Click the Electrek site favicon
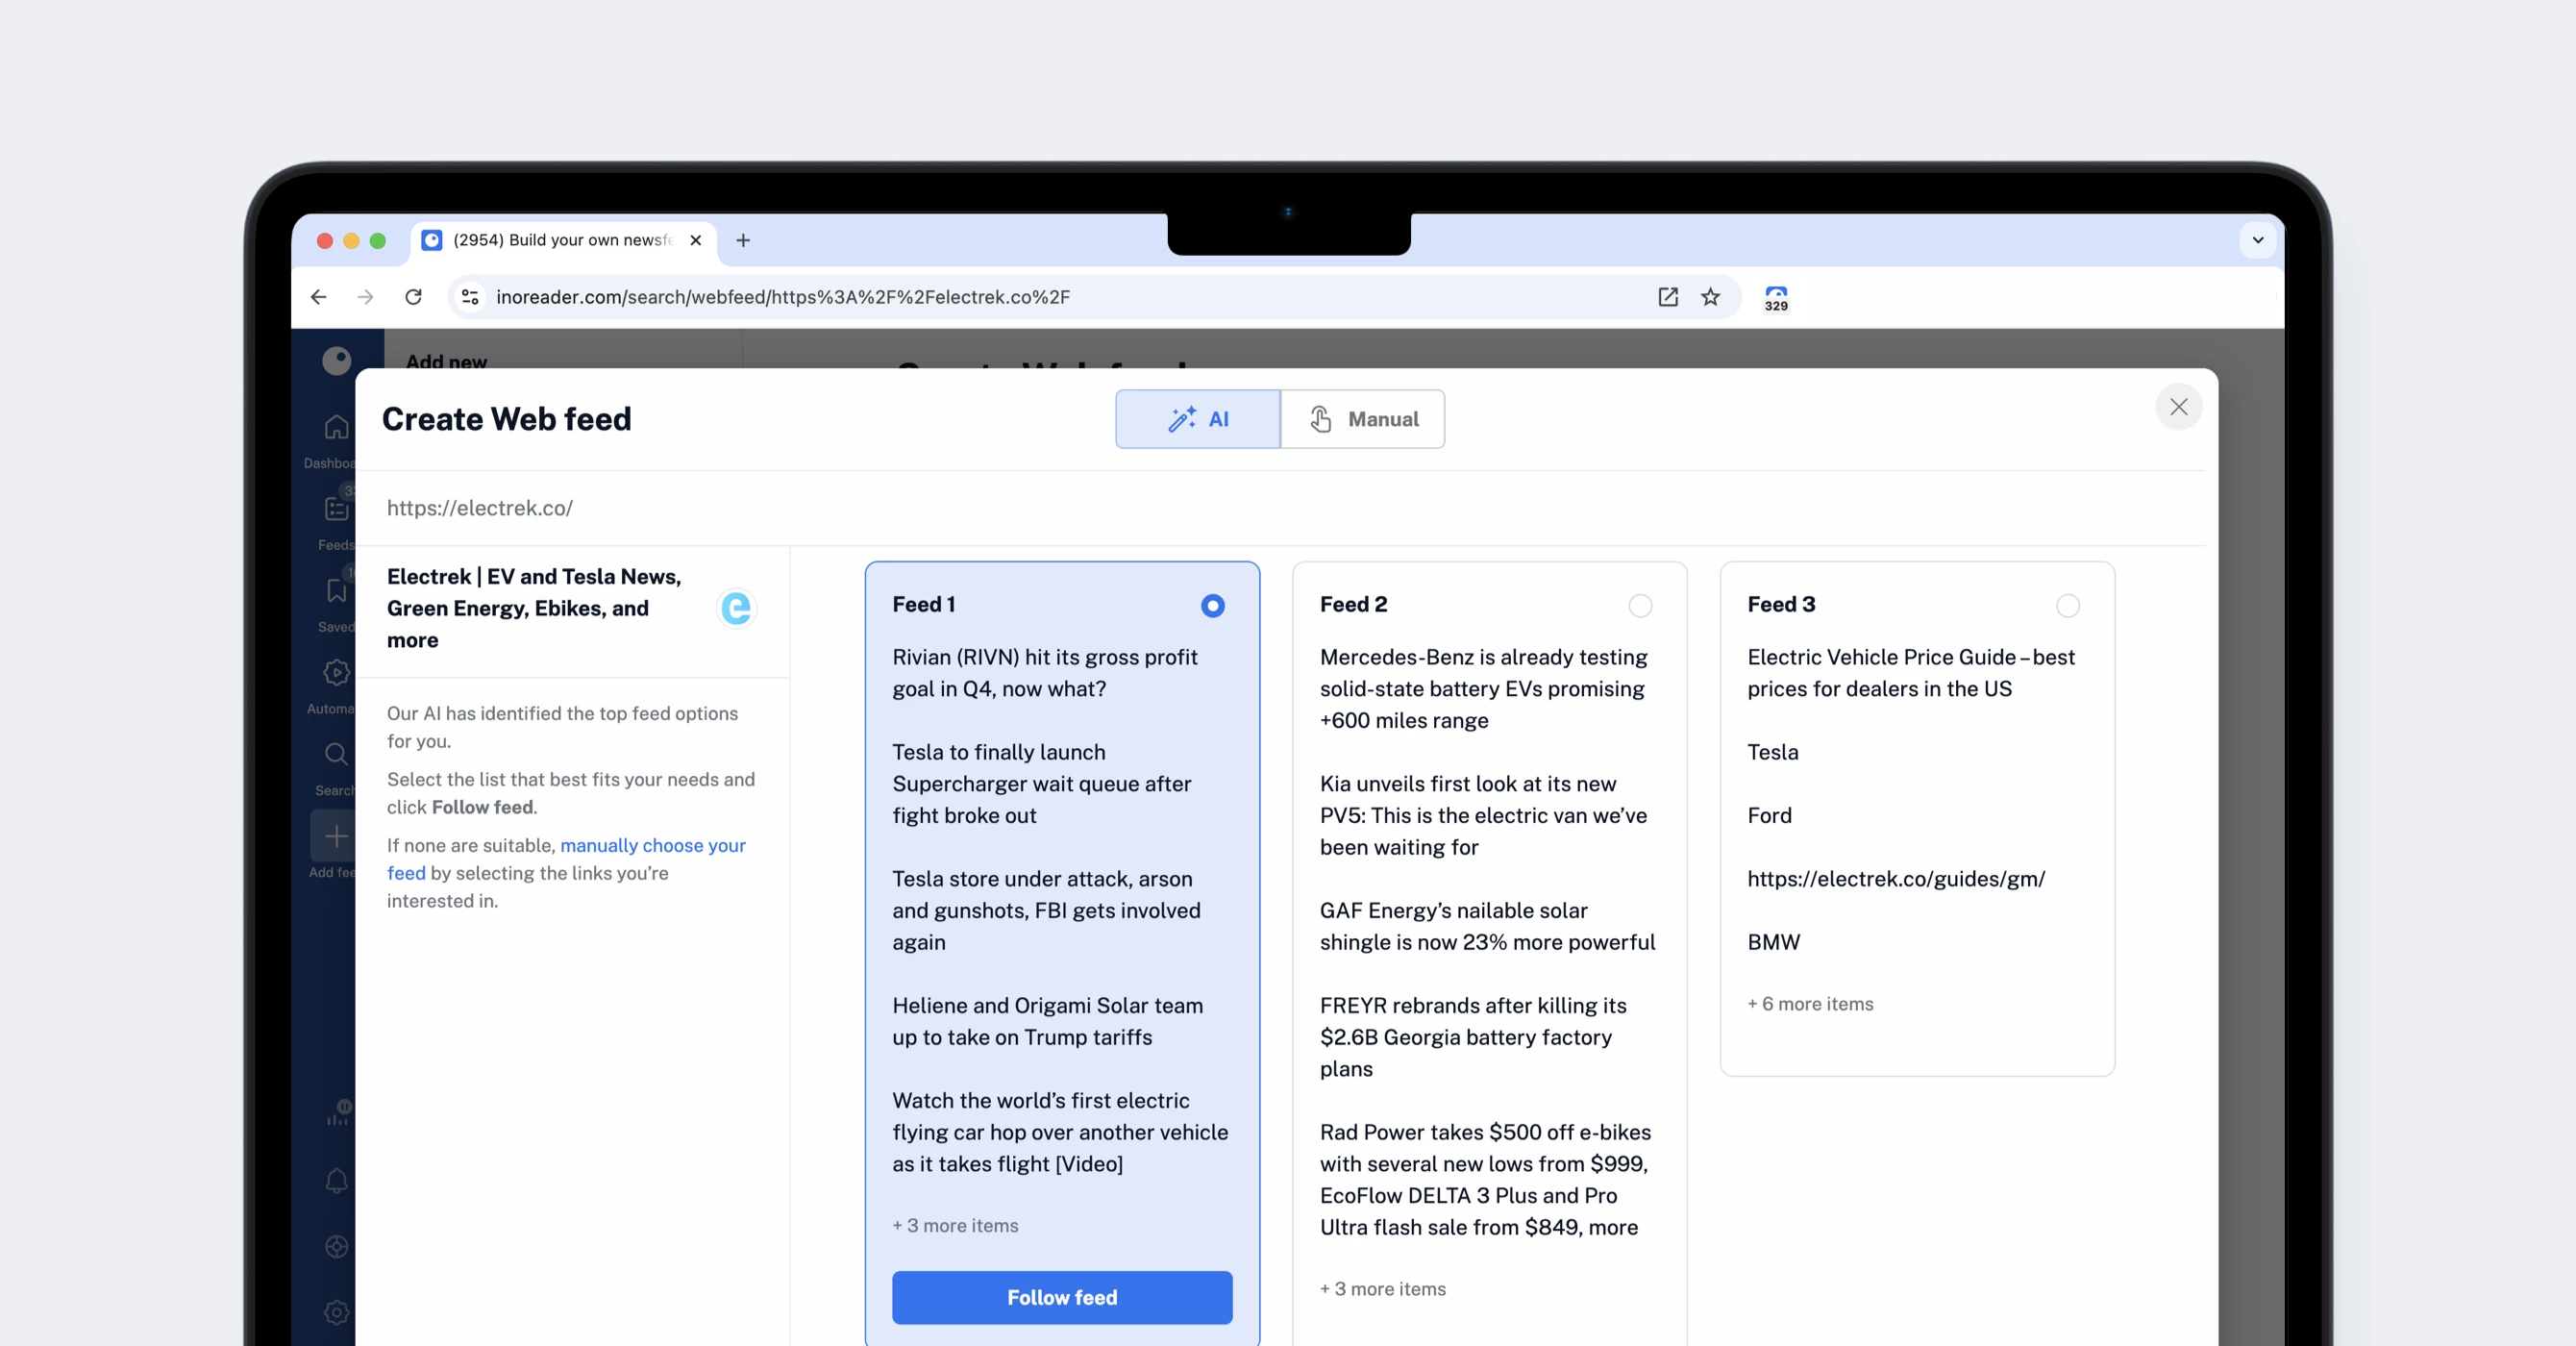Image resolution: width=2576 pixels, height=1346 pixels. (736, 608)
